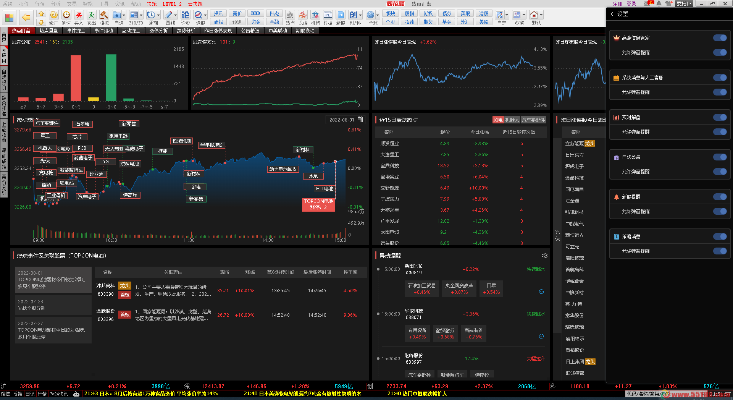This screenshot has width=733, height=400.
Task: Toggle the switch beside the crown icon setting
Action: pyautogui.click(x=718, y=37)
